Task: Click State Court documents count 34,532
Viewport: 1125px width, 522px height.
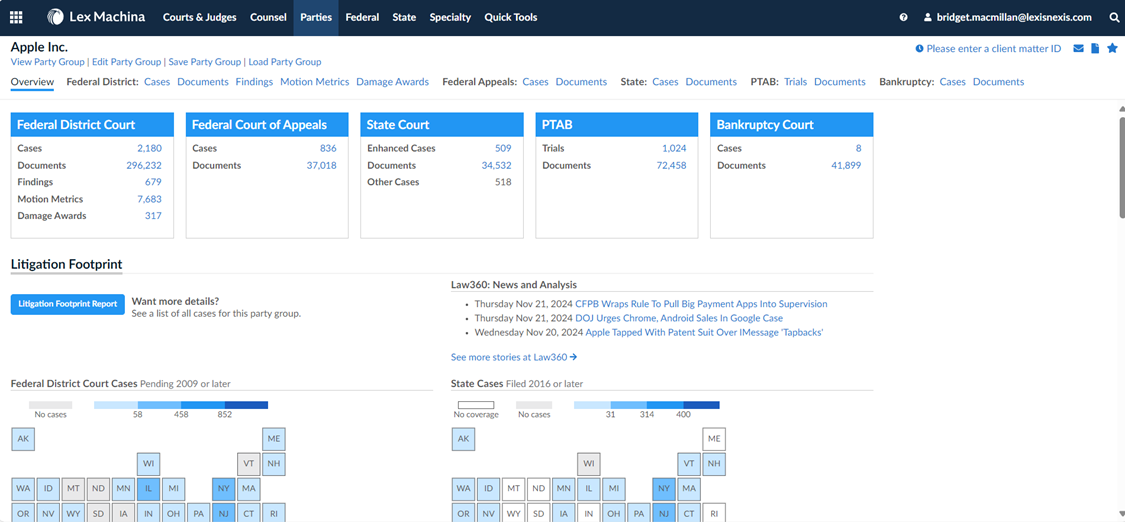Action: point(496,166)
